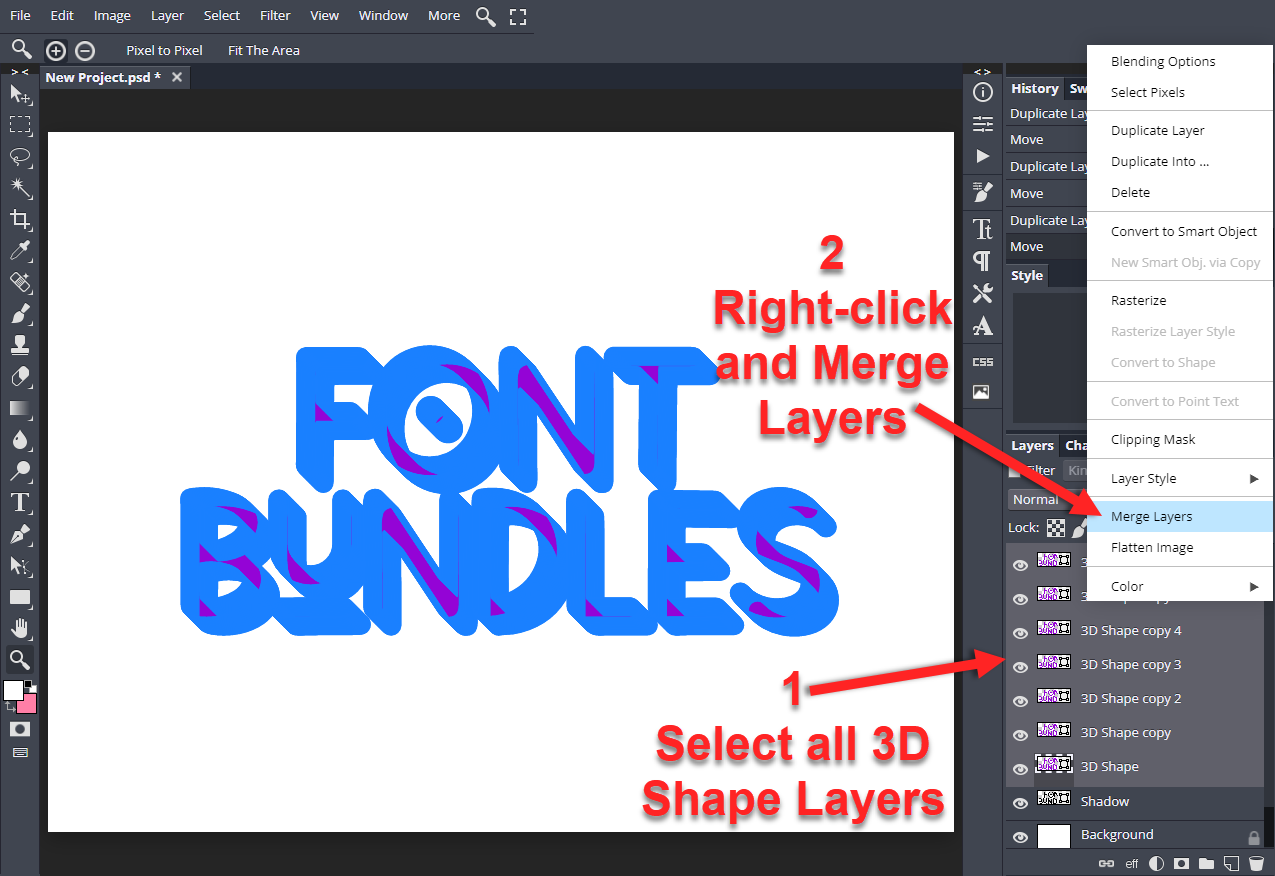Open the Info panel icon
Viewport: 1275px width, 876px height.
(983, 92)
